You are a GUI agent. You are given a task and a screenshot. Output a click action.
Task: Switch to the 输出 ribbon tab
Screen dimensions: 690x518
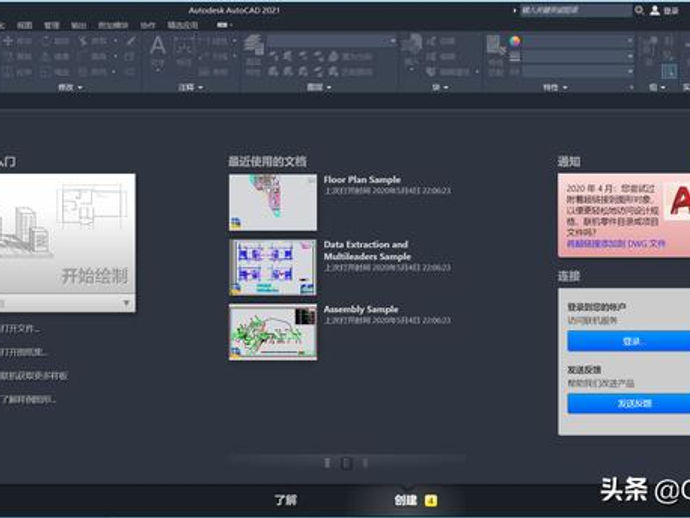coord(78,25)
